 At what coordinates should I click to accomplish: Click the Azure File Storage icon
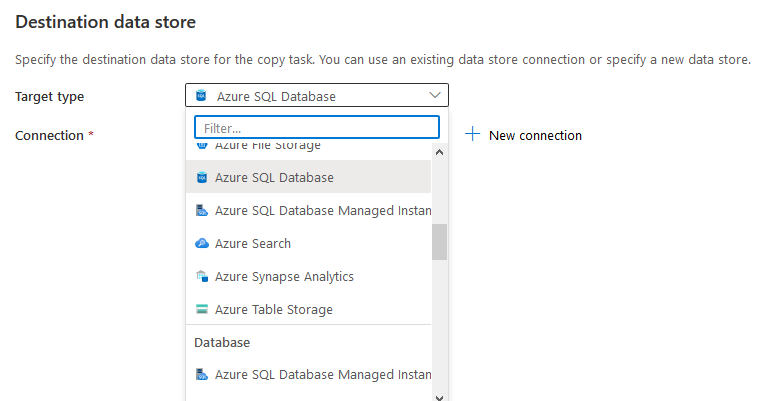[x=201, y=146]
